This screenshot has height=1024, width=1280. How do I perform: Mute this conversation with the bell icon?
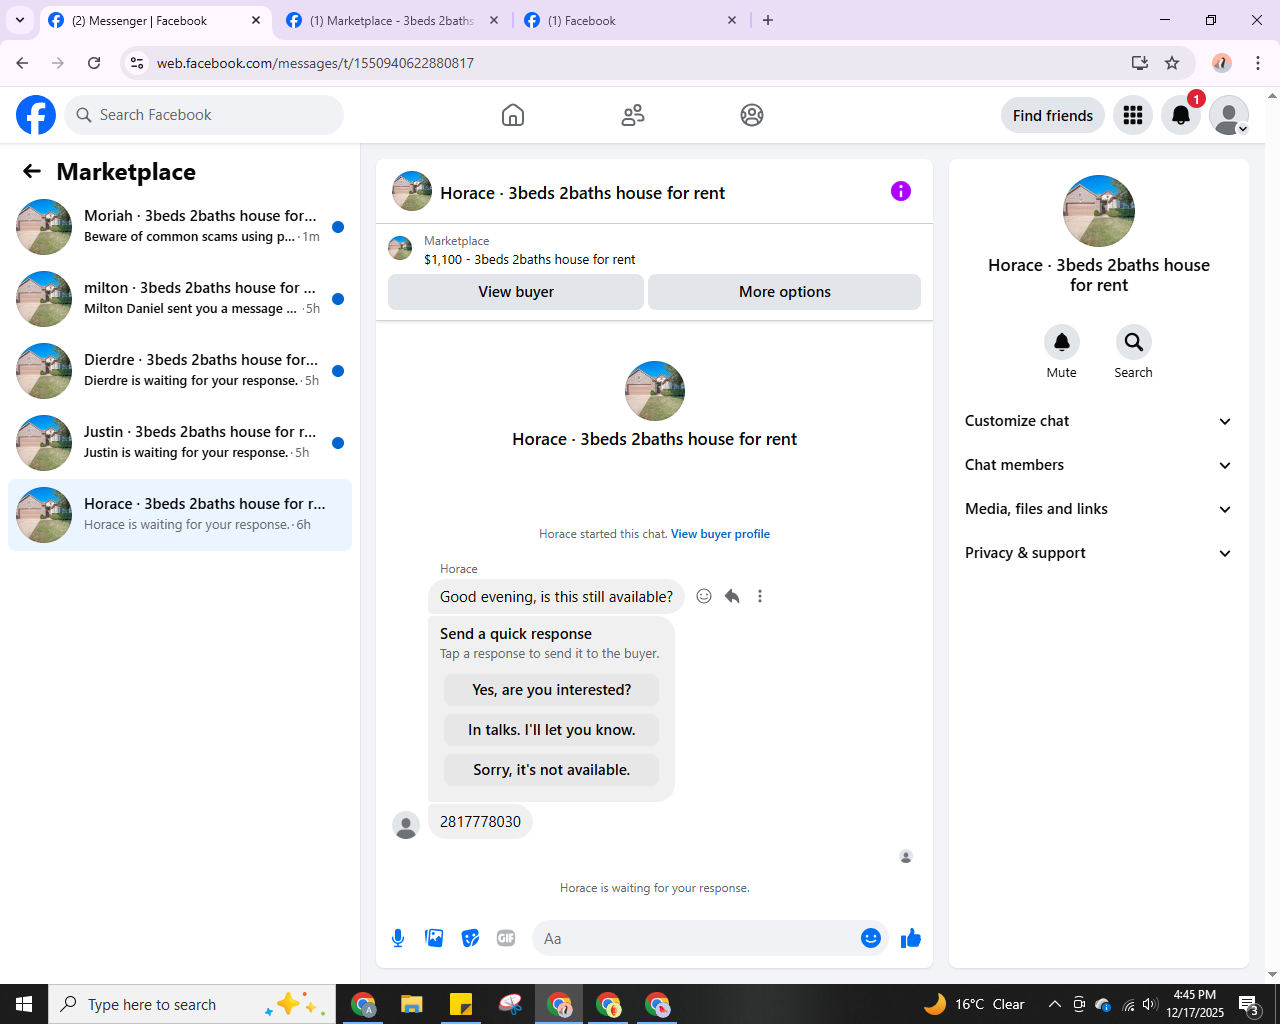coord(1062,342)
